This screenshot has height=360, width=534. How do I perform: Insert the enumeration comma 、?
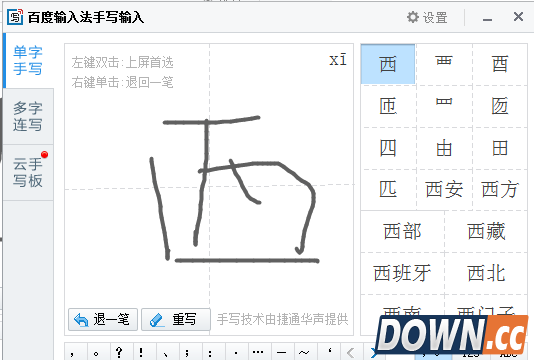[167, 352]
